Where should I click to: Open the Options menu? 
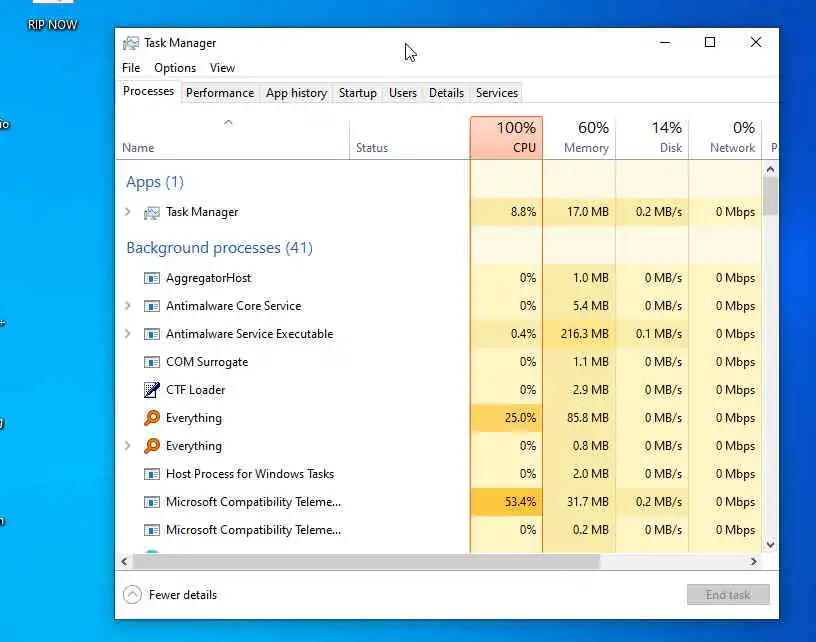tap(175, 68)
